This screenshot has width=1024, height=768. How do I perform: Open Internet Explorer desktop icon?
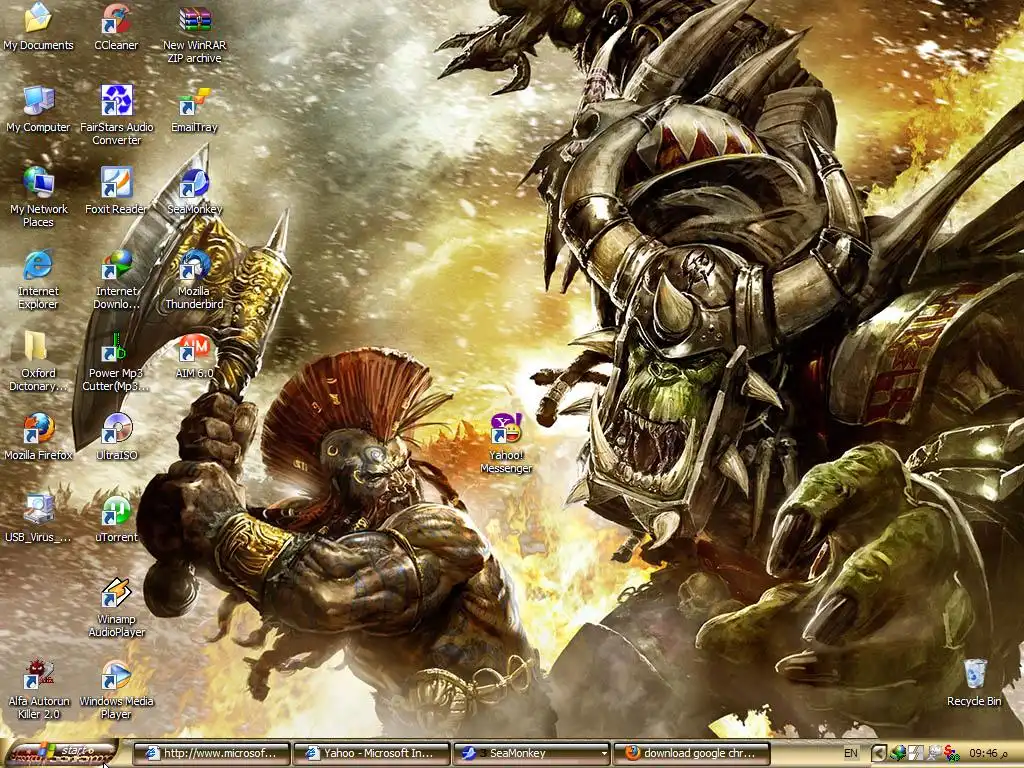click(x=39, y=280)
